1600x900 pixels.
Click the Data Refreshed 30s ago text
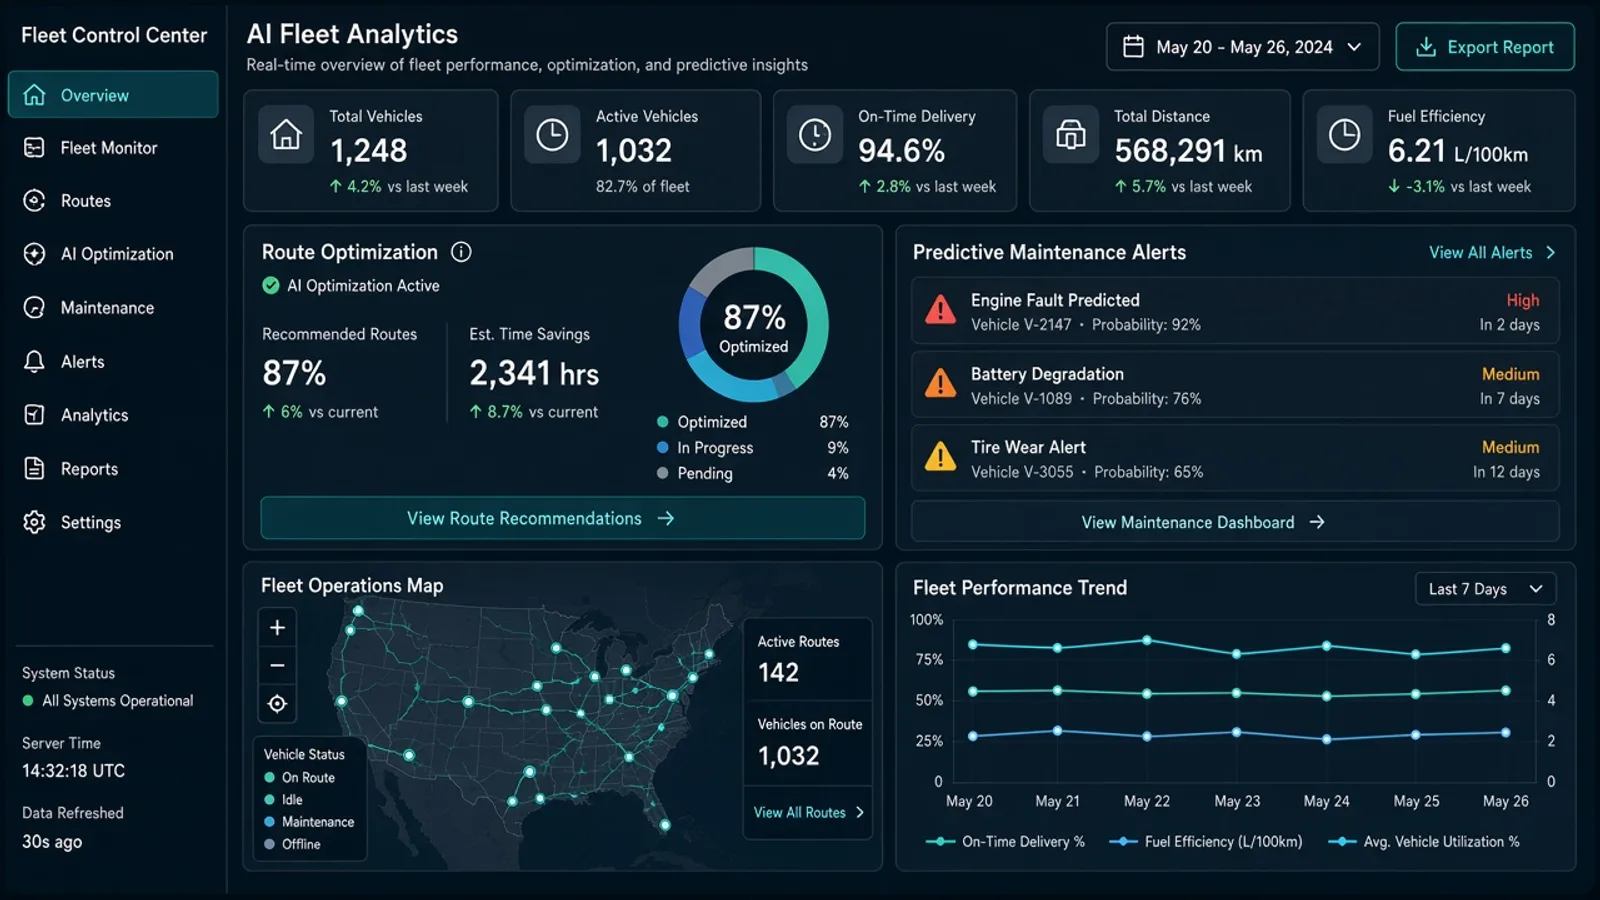coord(52,842)
